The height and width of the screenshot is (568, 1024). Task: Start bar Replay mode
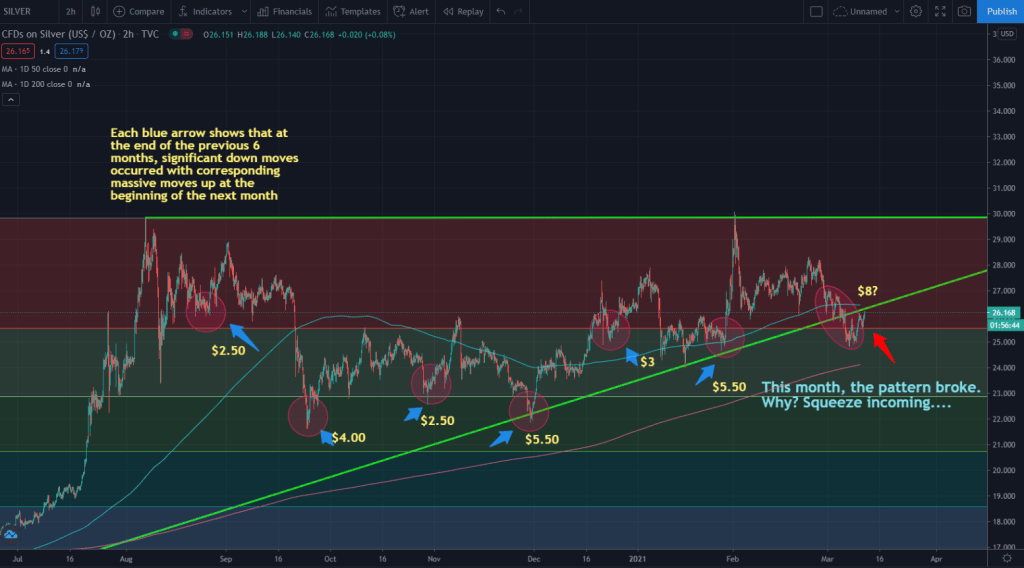point(463,12)
